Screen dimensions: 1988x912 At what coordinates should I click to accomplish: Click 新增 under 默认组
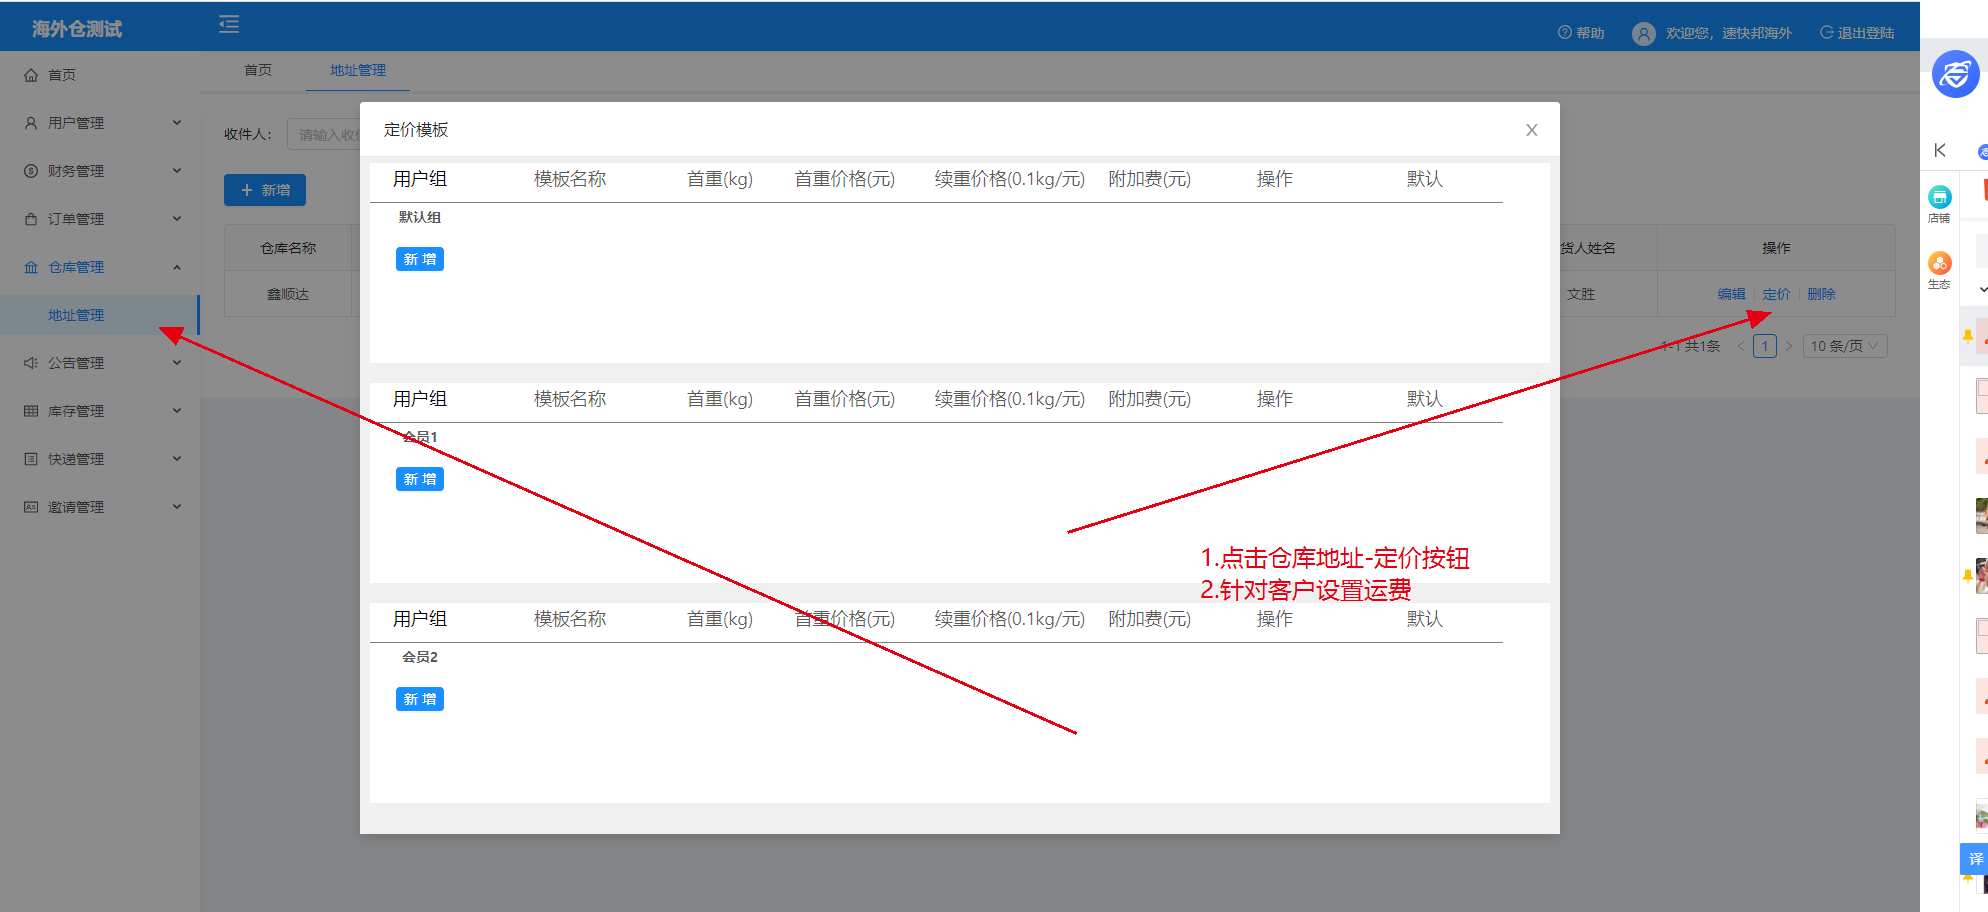420,259
